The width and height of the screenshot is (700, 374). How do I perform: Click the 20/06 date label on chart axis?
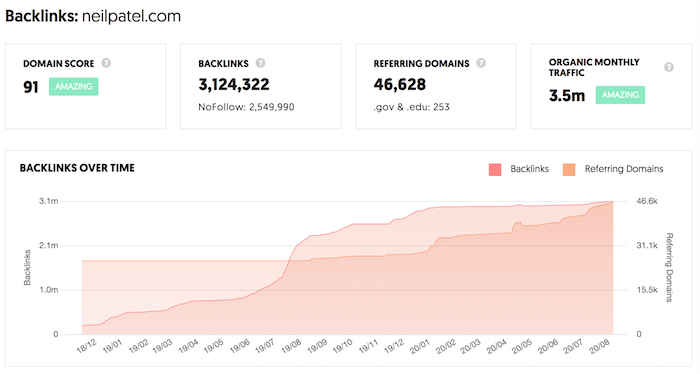[547, 346]
